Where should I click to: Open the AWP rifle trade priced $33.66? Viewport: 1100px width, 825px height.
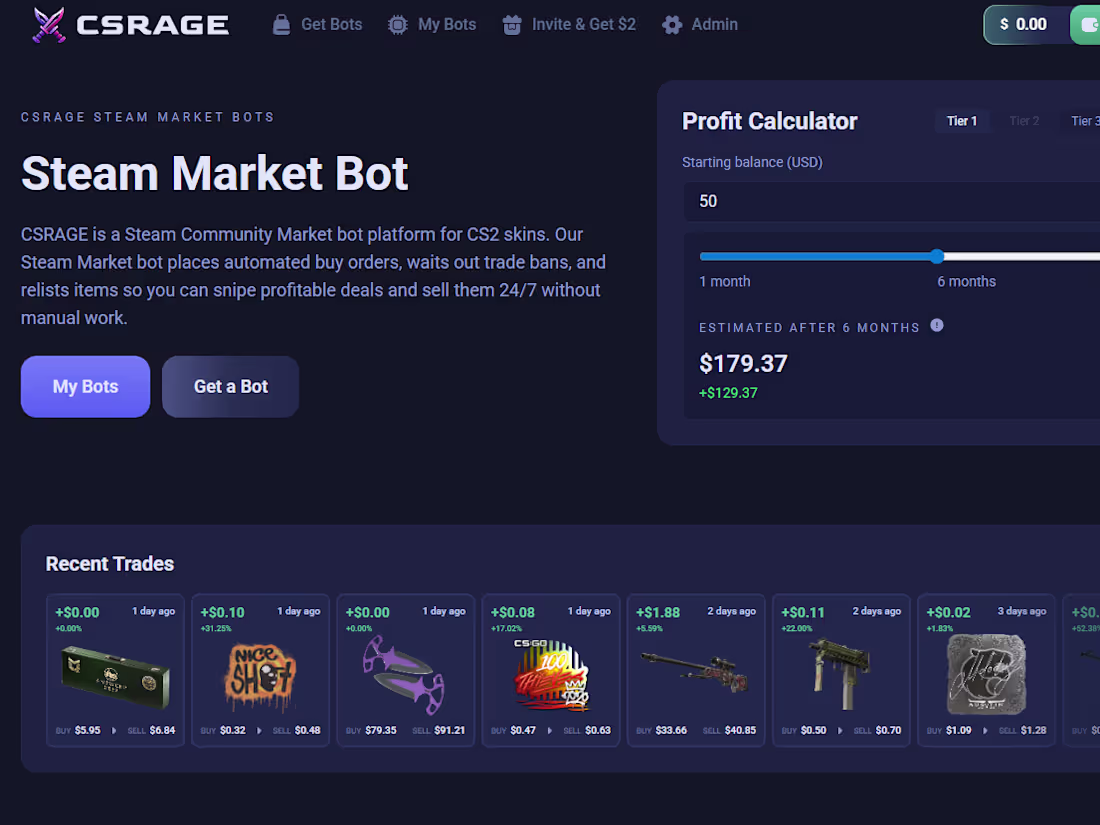pyautogui.click(x=695, y=671)
